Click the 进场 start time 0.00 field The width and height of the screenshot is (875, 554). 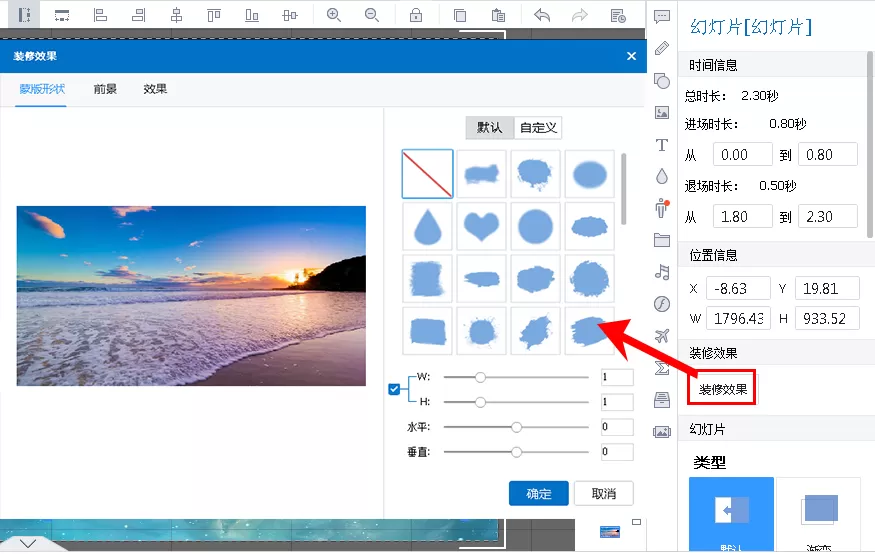coord(743,155)
